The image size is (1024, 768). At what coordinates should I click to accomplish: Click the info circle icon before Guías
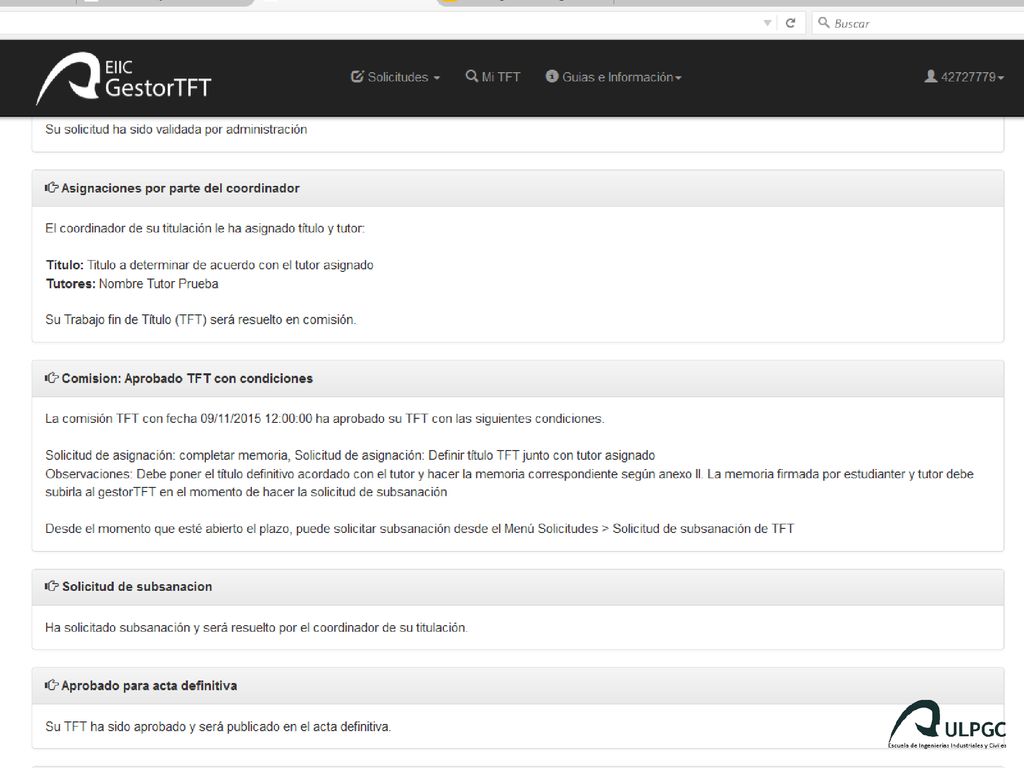click(x=551, y=76)
